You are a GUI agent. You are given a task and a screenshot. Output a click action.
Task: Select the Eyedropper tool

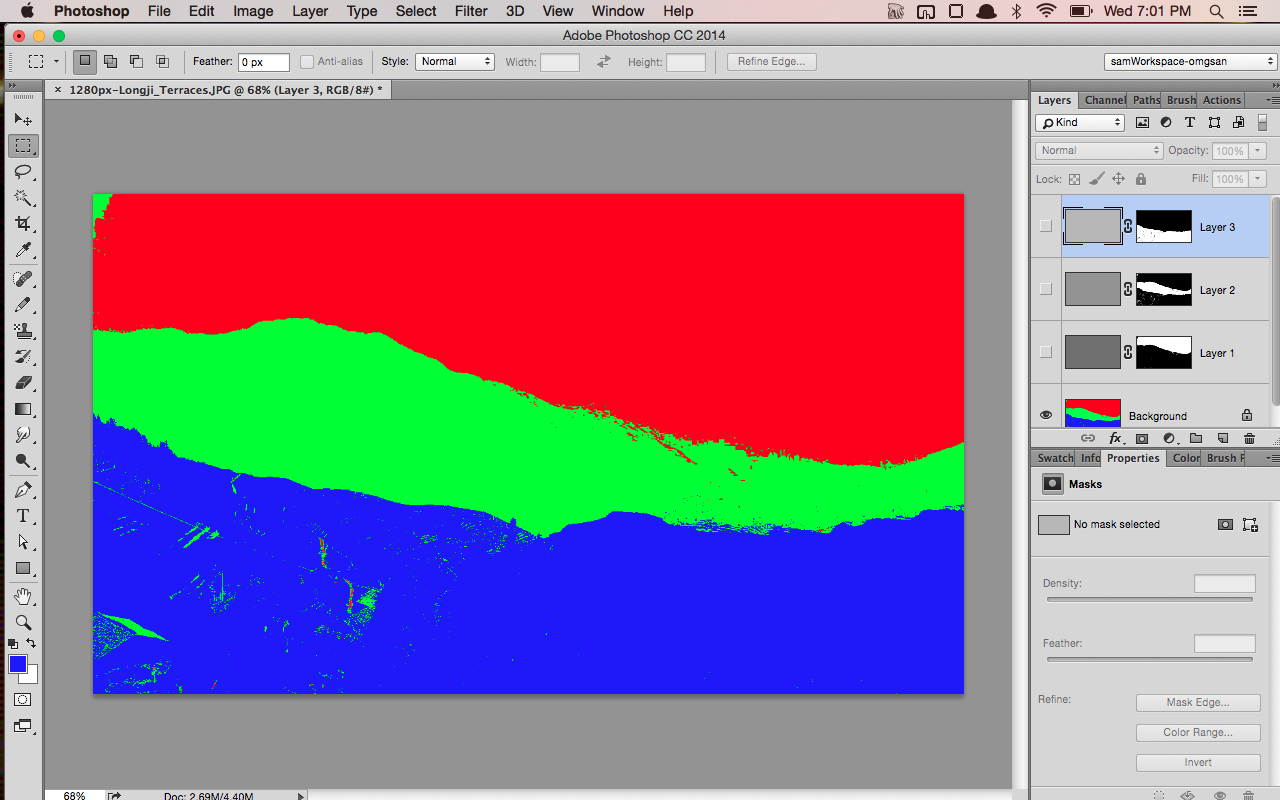(x=23, y=250)
